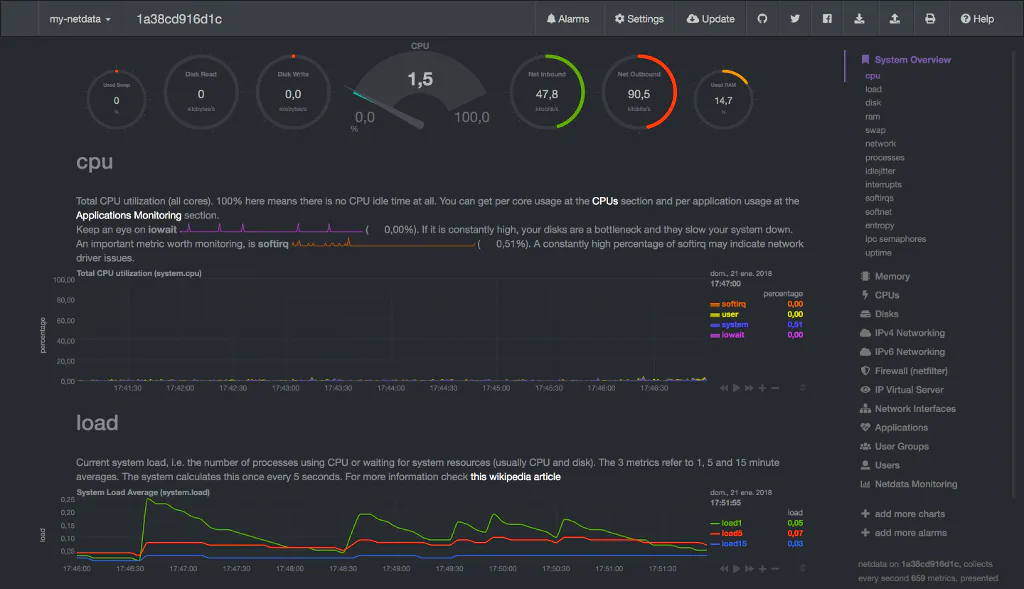
Task: Open the Update menu item
Action: [x=711, y=19]
